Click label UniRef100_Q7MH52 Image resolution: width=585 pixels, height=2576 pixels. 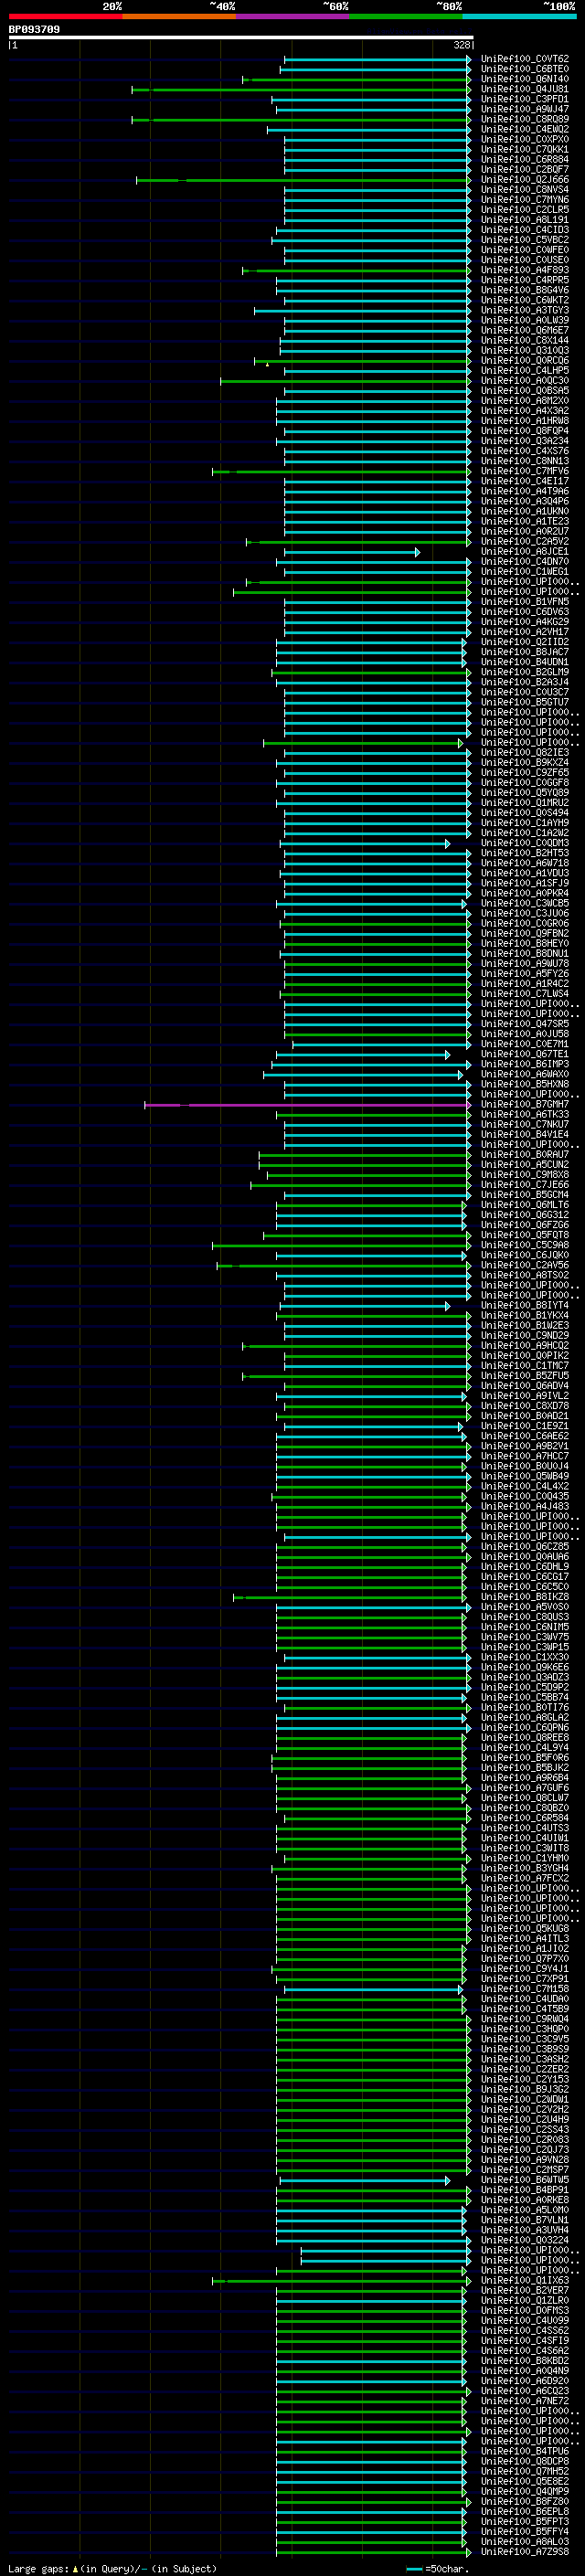pyautogui.click(x=525, y=2471)
